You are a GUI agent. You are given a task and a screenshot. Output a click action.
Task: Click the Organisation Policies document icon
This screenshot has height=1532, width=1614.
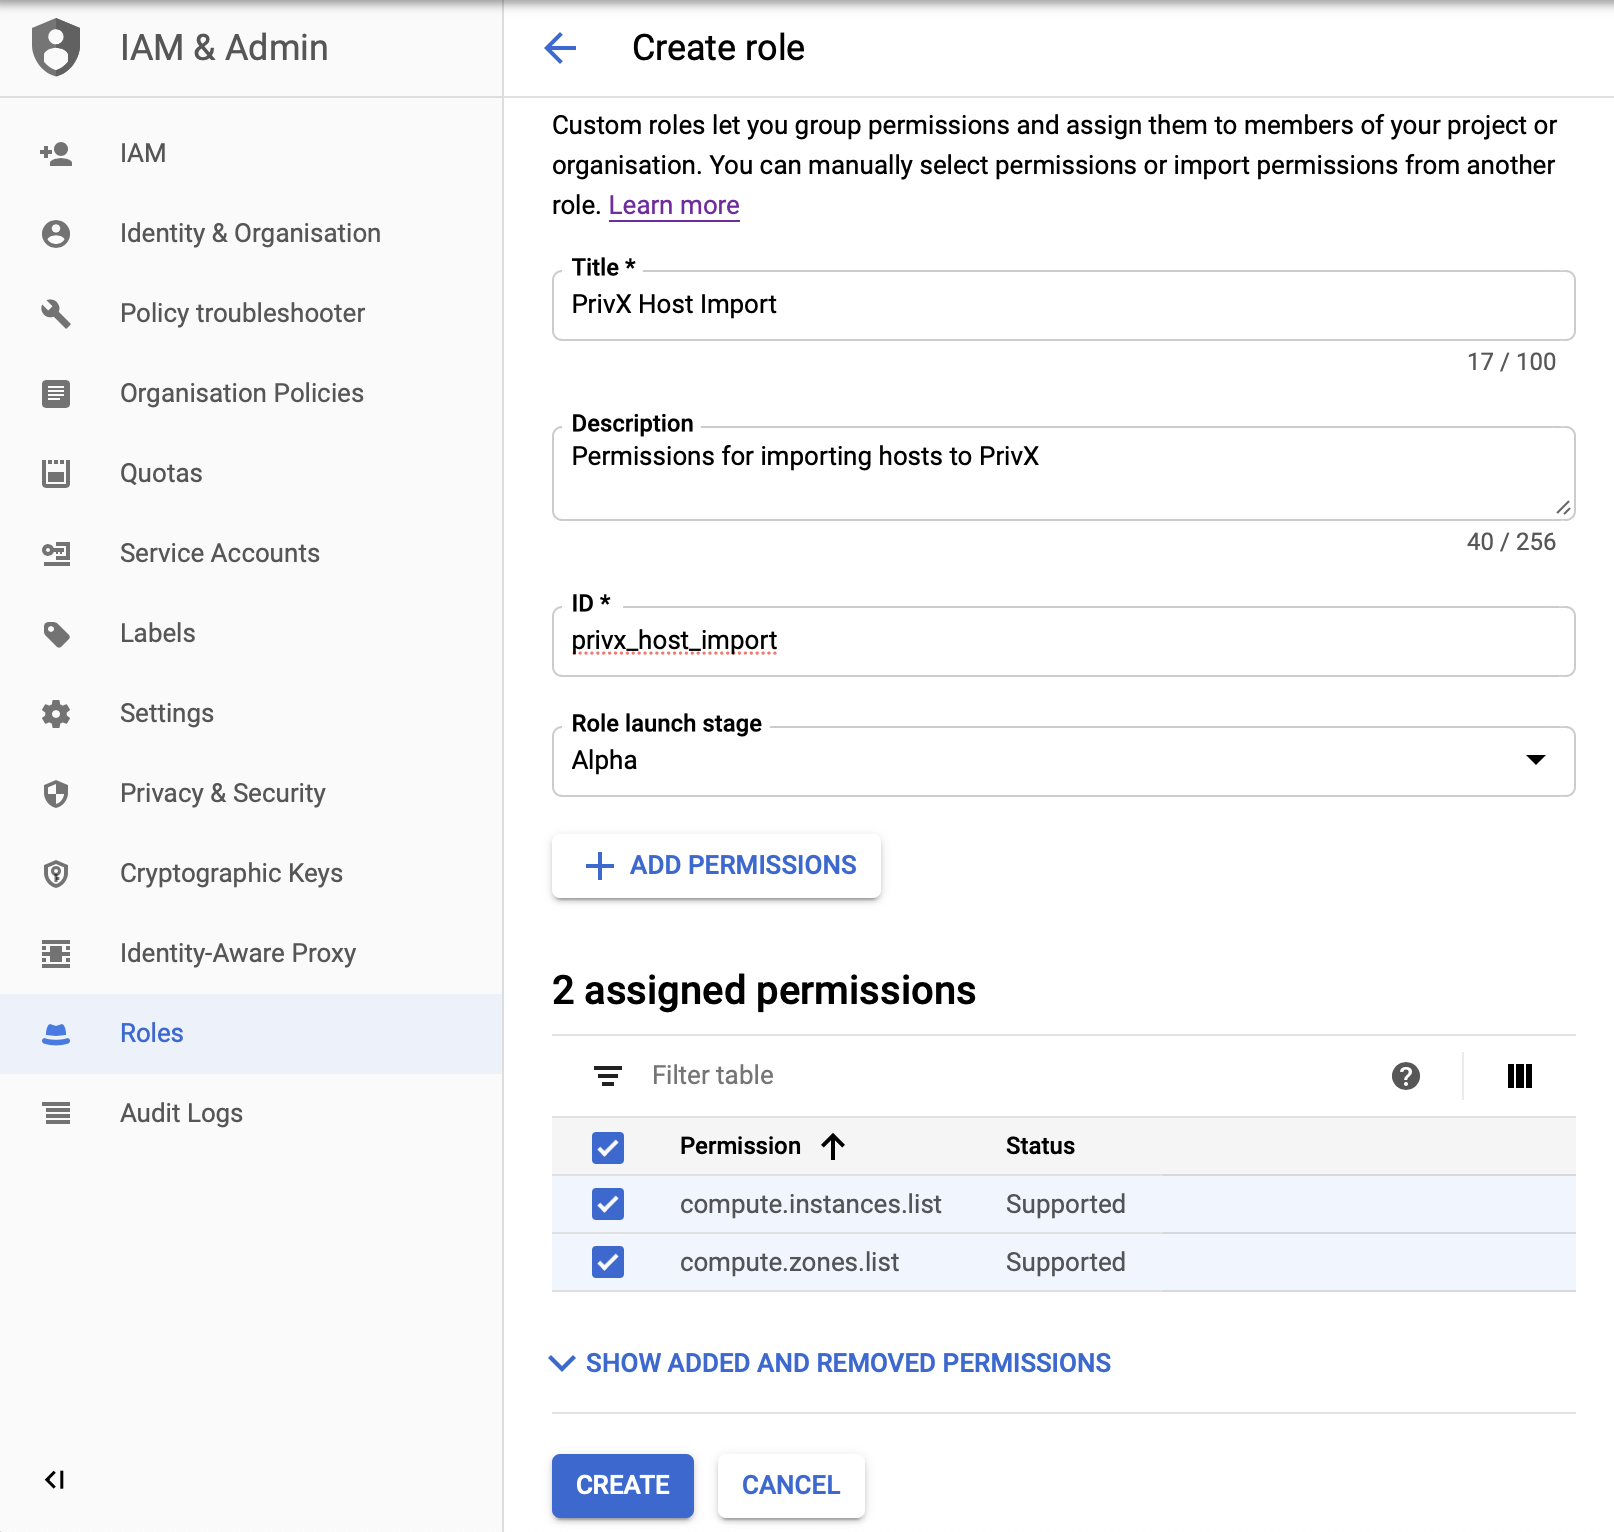[x=56, y=393]
